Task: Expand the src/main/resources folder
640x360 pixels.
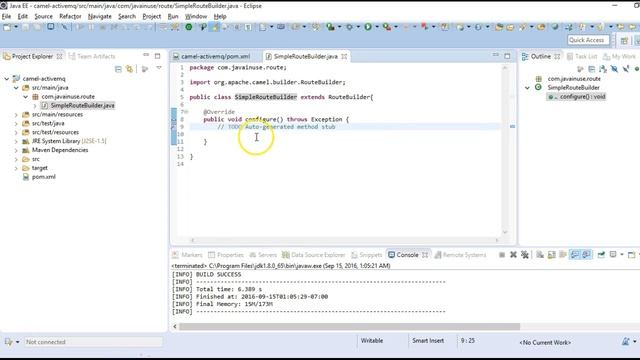Action: [x=16, y=114]
